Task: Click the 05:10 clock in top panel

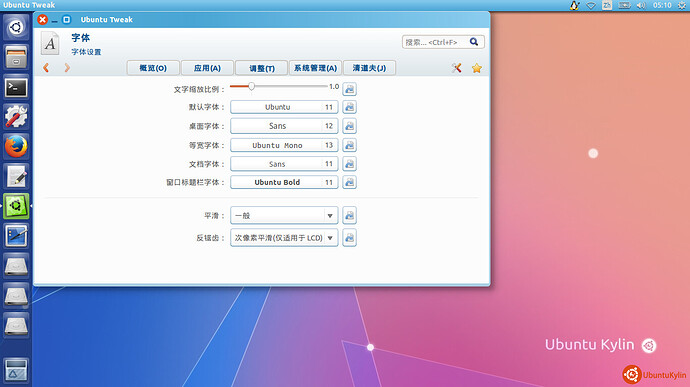Action: 662,5
